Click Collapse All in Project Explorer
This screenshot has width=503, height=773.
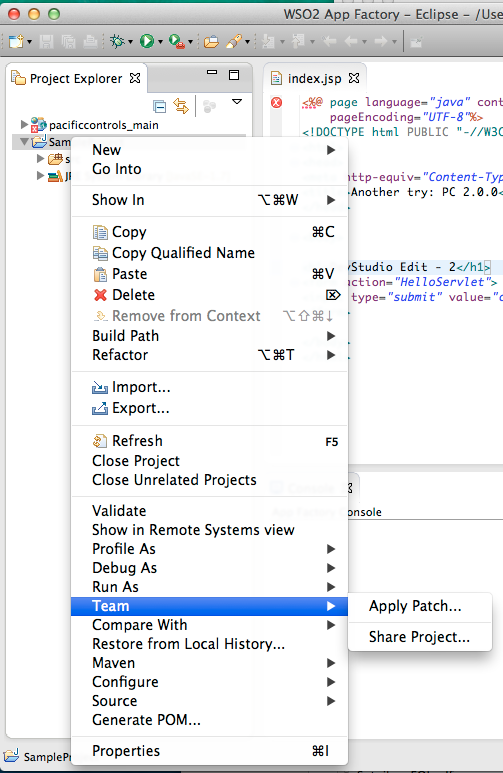click(159, 106)
